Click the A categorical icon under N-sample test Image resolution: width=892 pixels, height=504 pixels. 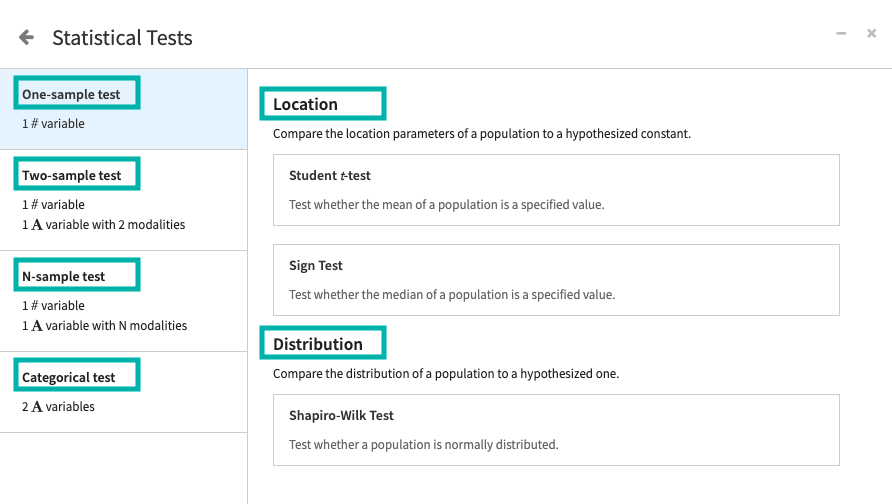coord(37,326)
